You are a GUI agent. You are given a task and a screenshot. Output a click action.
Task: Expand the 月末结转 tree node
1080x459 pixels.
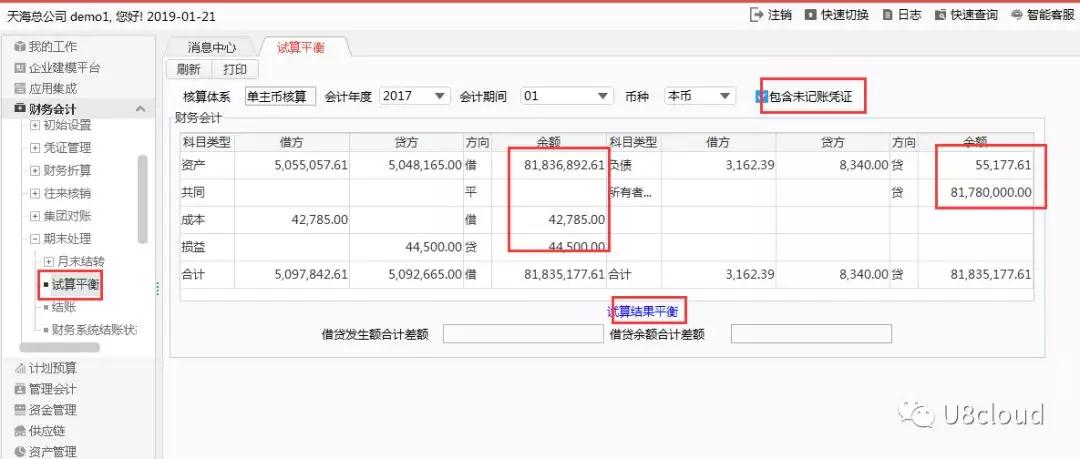click(x=48, y=262)
